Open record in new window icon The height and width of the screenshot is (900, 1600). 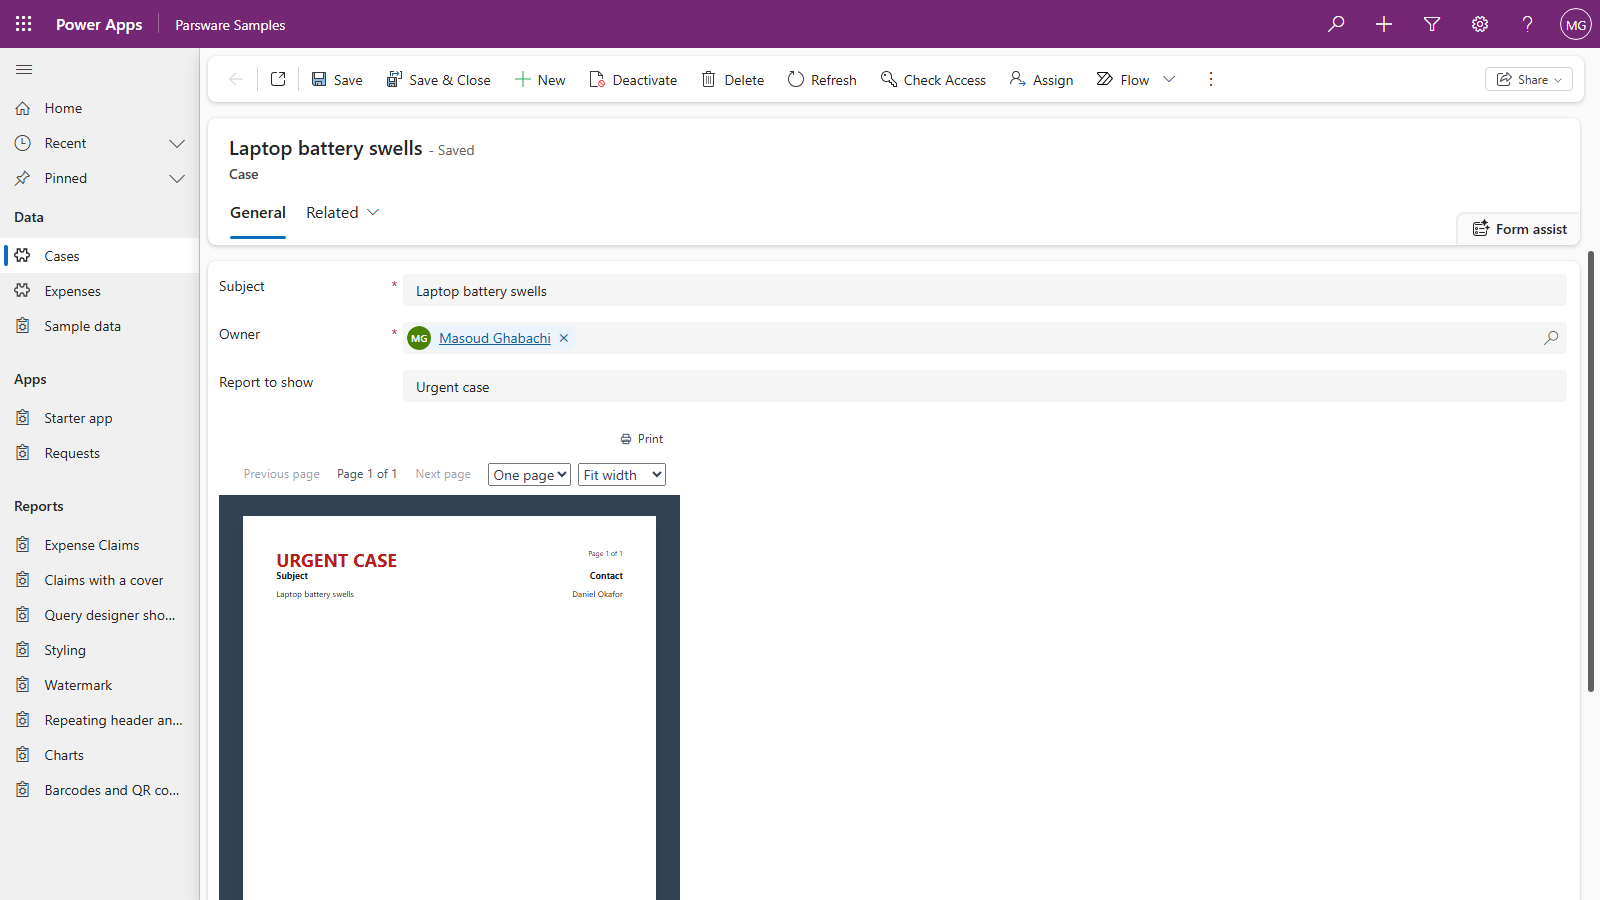pyautogui.click(x=278, y=79)
